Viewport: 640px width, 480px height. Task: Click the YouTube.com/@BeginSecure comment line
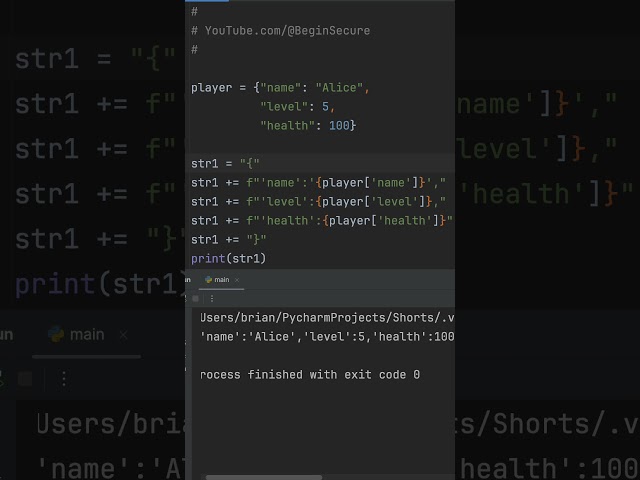point(281,31)
